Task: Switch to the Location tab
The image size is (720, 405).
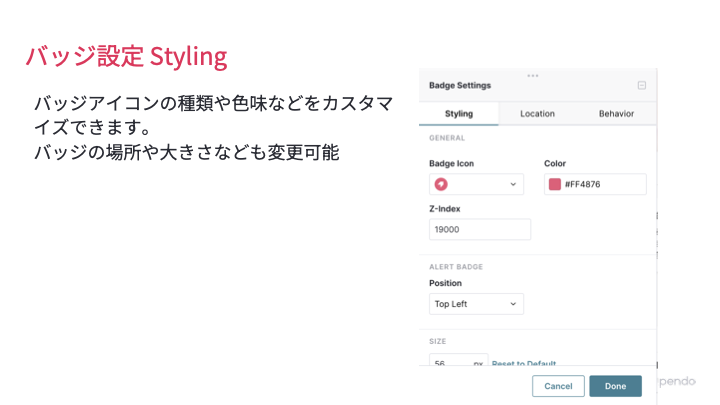Action: 537,113
